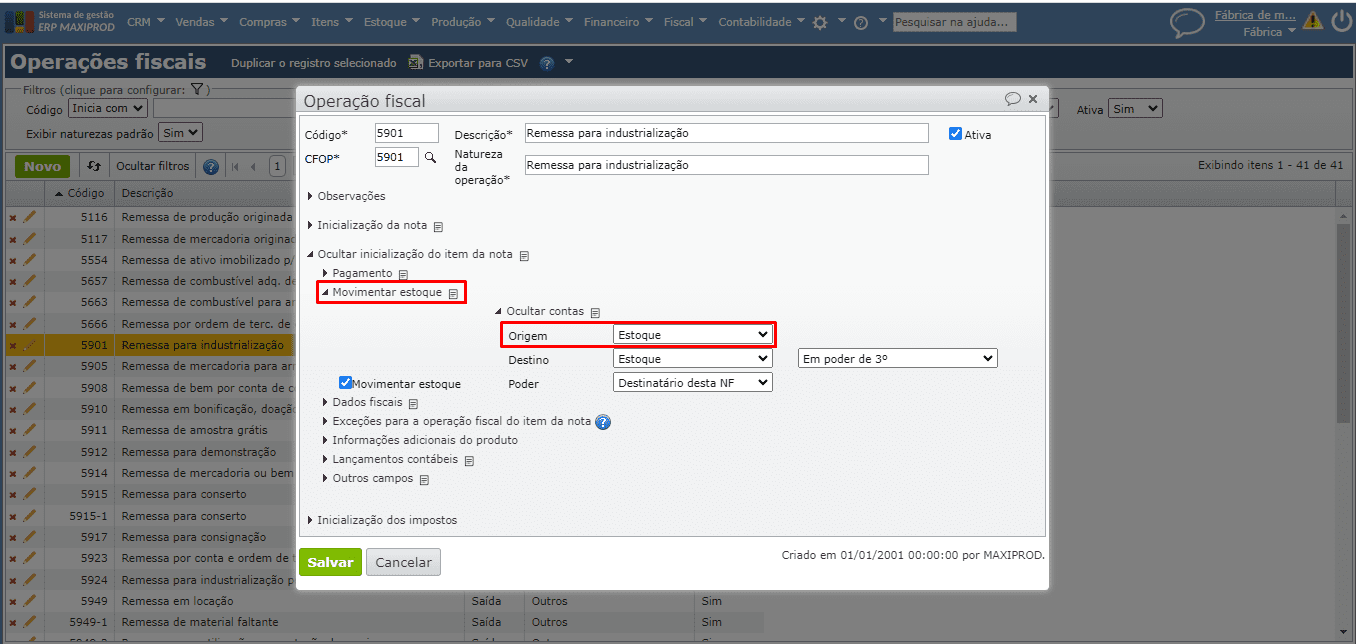Click the CFOP search magnifier icon
The image size is (1356, 644).
[431, 157]
